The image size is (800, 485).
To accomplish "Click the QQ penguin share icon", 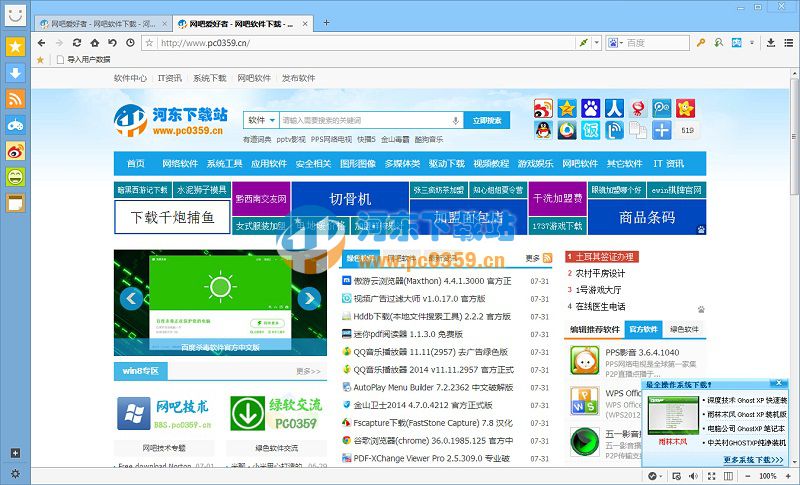I will point(543,131).
